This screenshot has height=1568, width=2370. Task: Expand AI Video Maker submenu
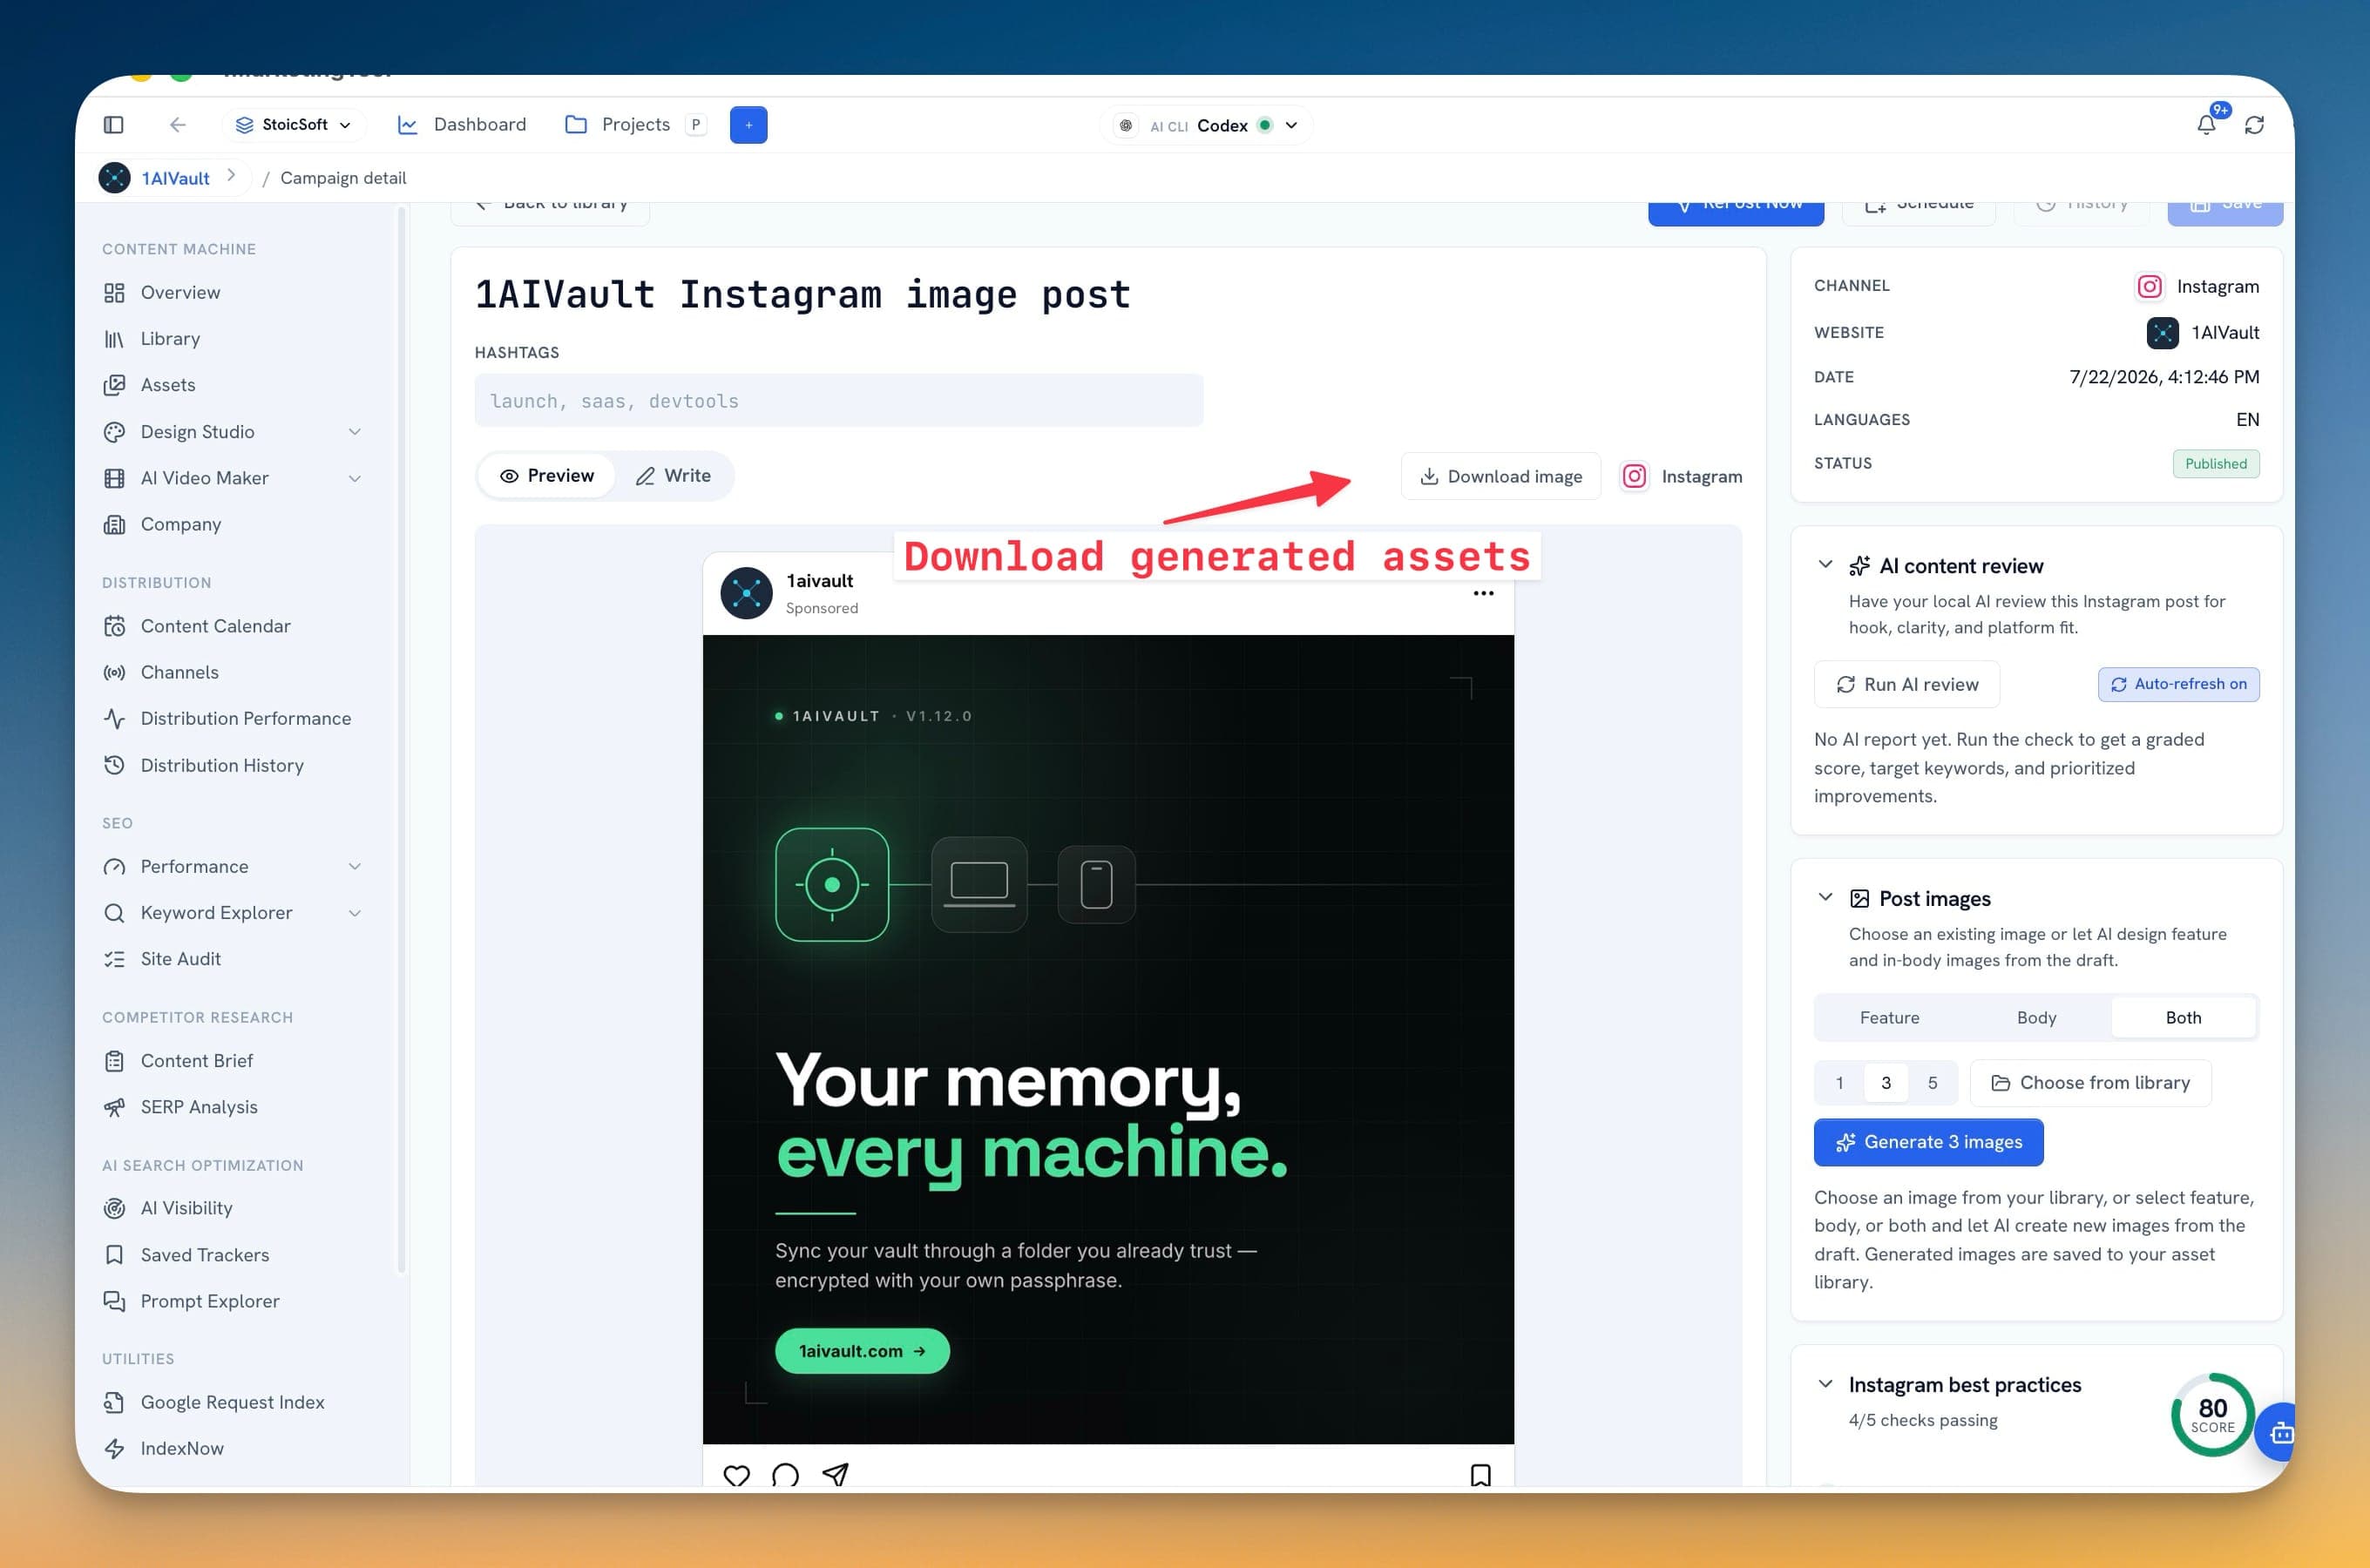click(x=354, y=478)
